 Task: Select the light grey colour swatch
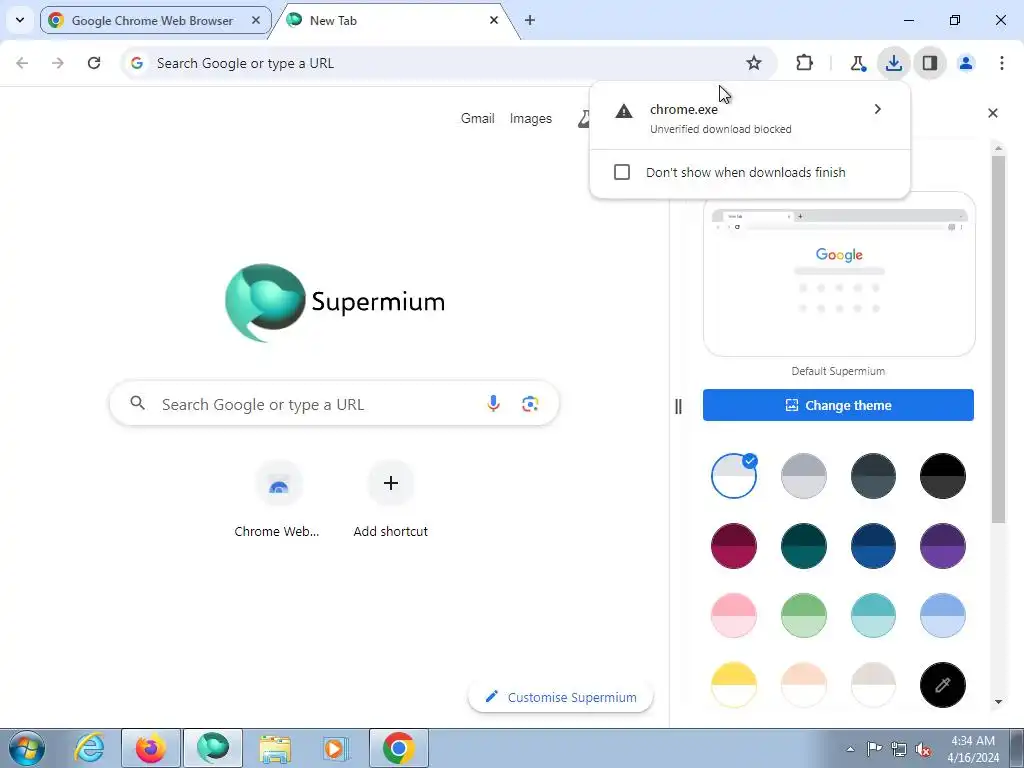[803, 476]
